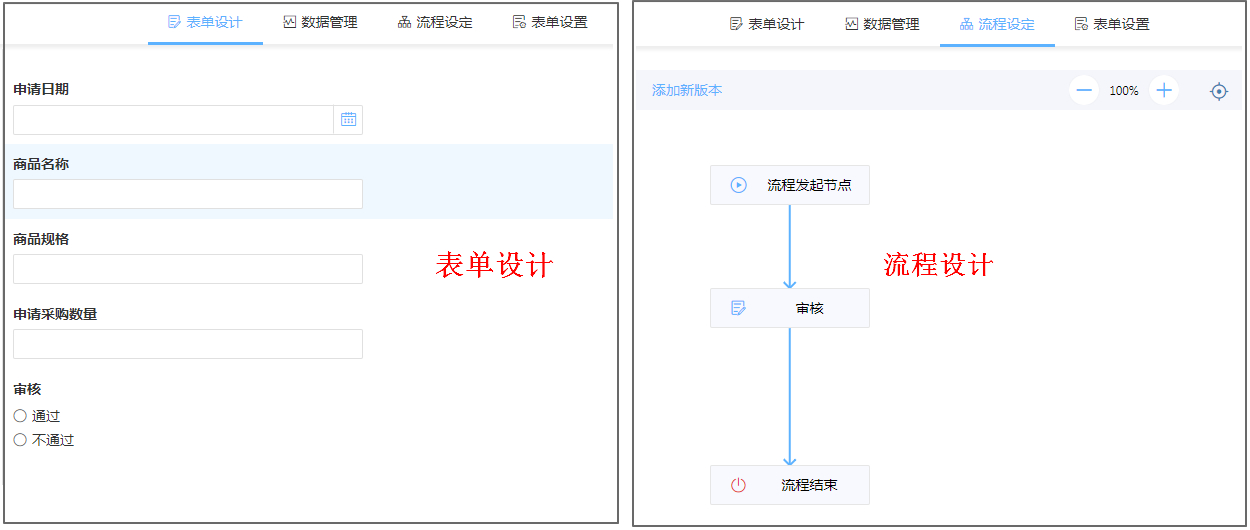
Task: Click the 申请日期 date input field
Action: [173, 120]
